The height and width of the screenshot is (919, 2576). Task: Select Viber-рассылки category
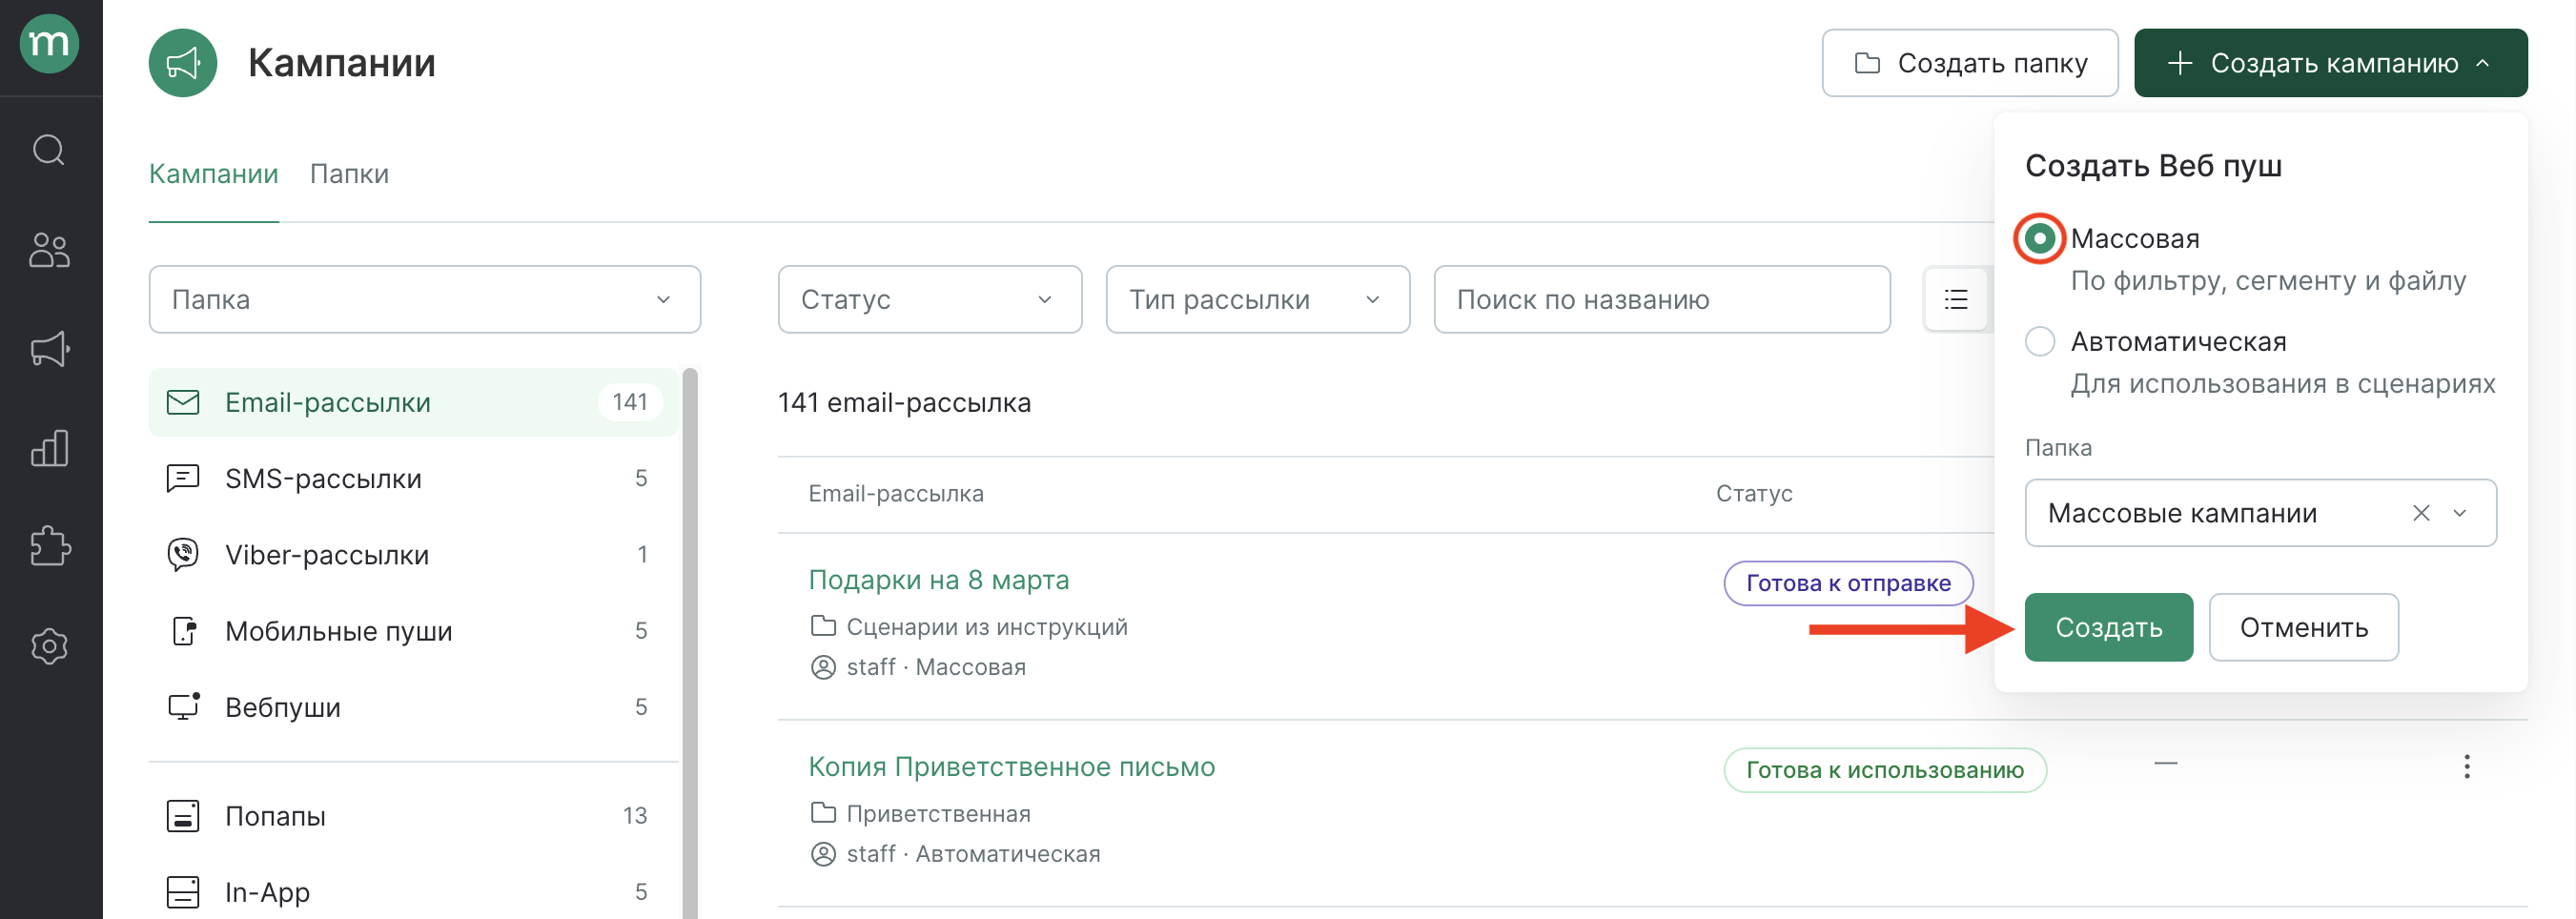413,554
